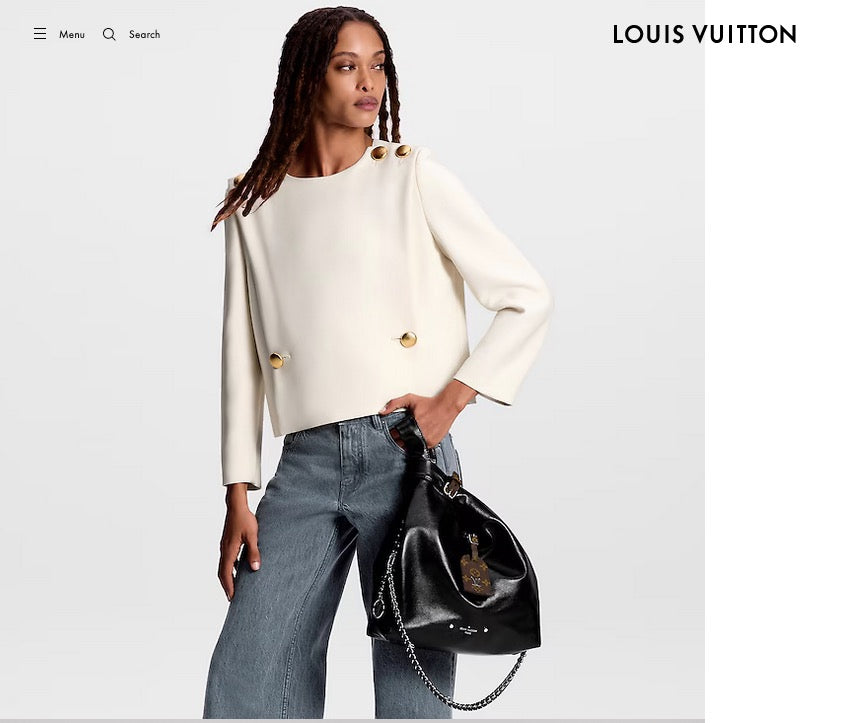Image resolution: width=853 pixels, height=723 pixels.
Task: Click the Louis Vuitton logo
Action: (x=704, y=34)
